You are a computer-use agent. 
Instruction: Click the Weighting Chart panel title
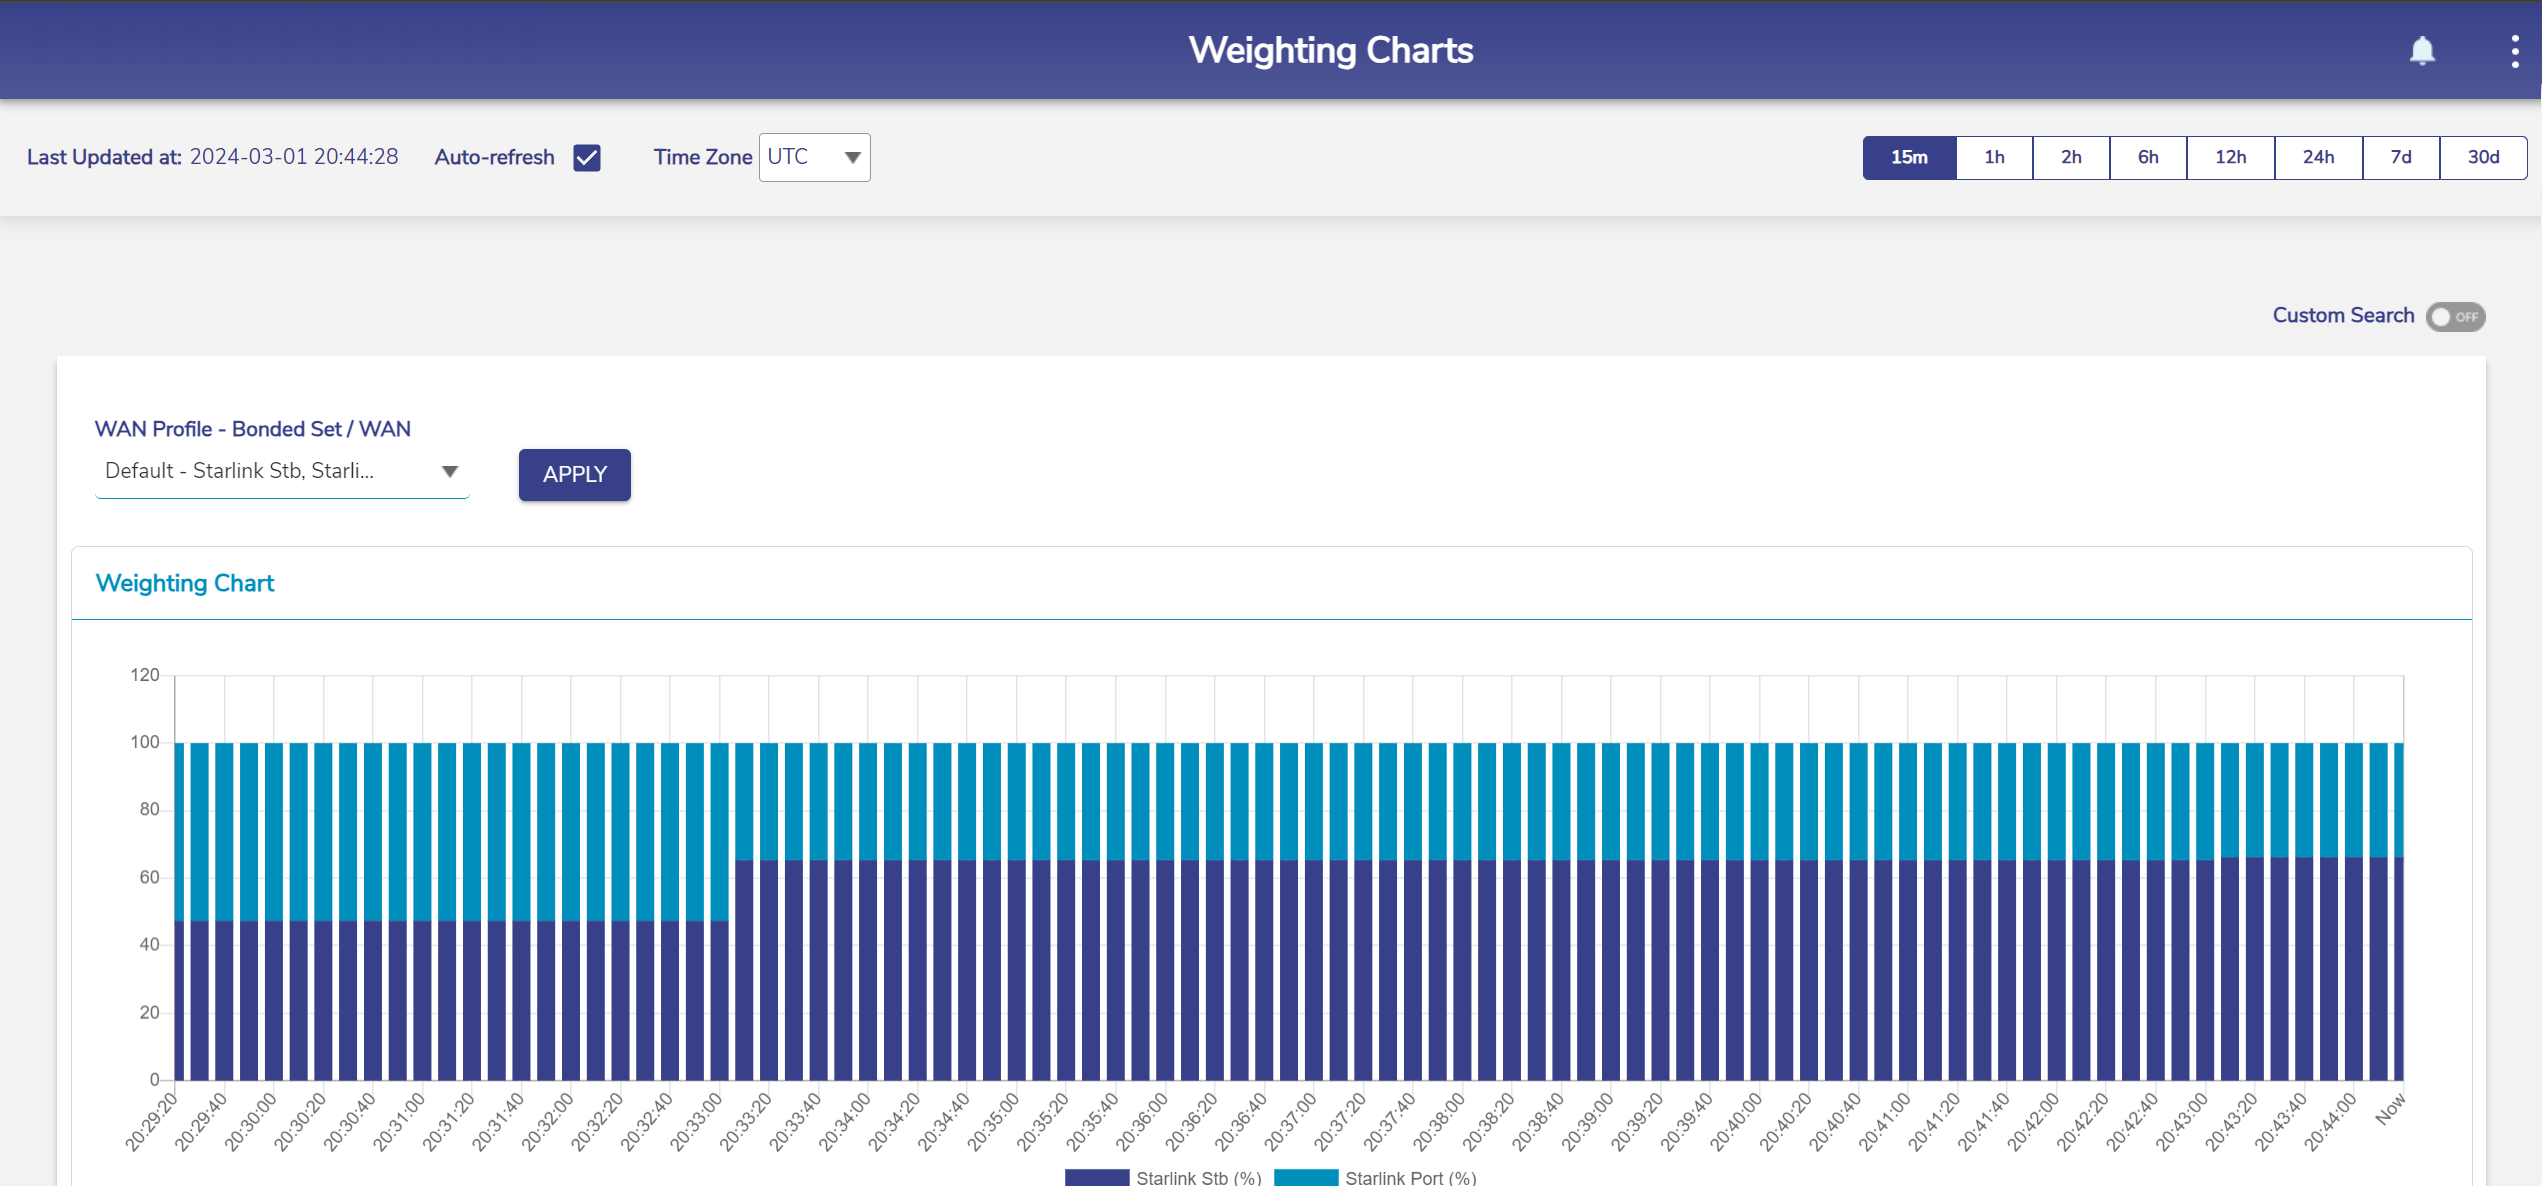[185, 584]
